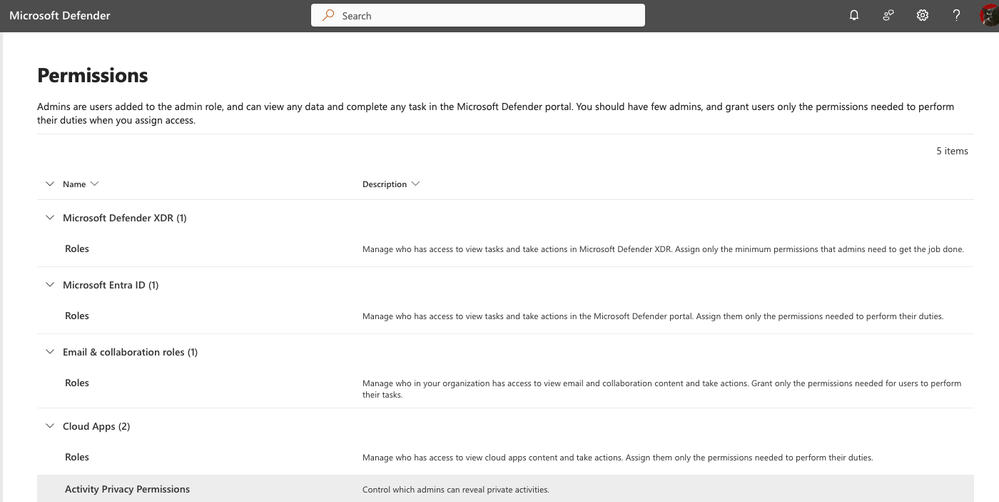Collapse all groups via header chevron
Image resolution: width=999 pixels, height=502 pixels.
(x=50, y=184)
